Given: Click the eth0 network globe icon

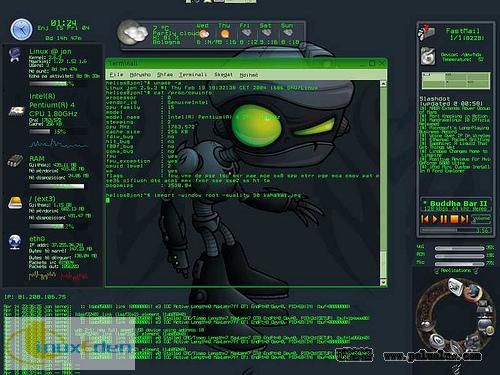Looking at the screenshot, I should click(15, 242).
